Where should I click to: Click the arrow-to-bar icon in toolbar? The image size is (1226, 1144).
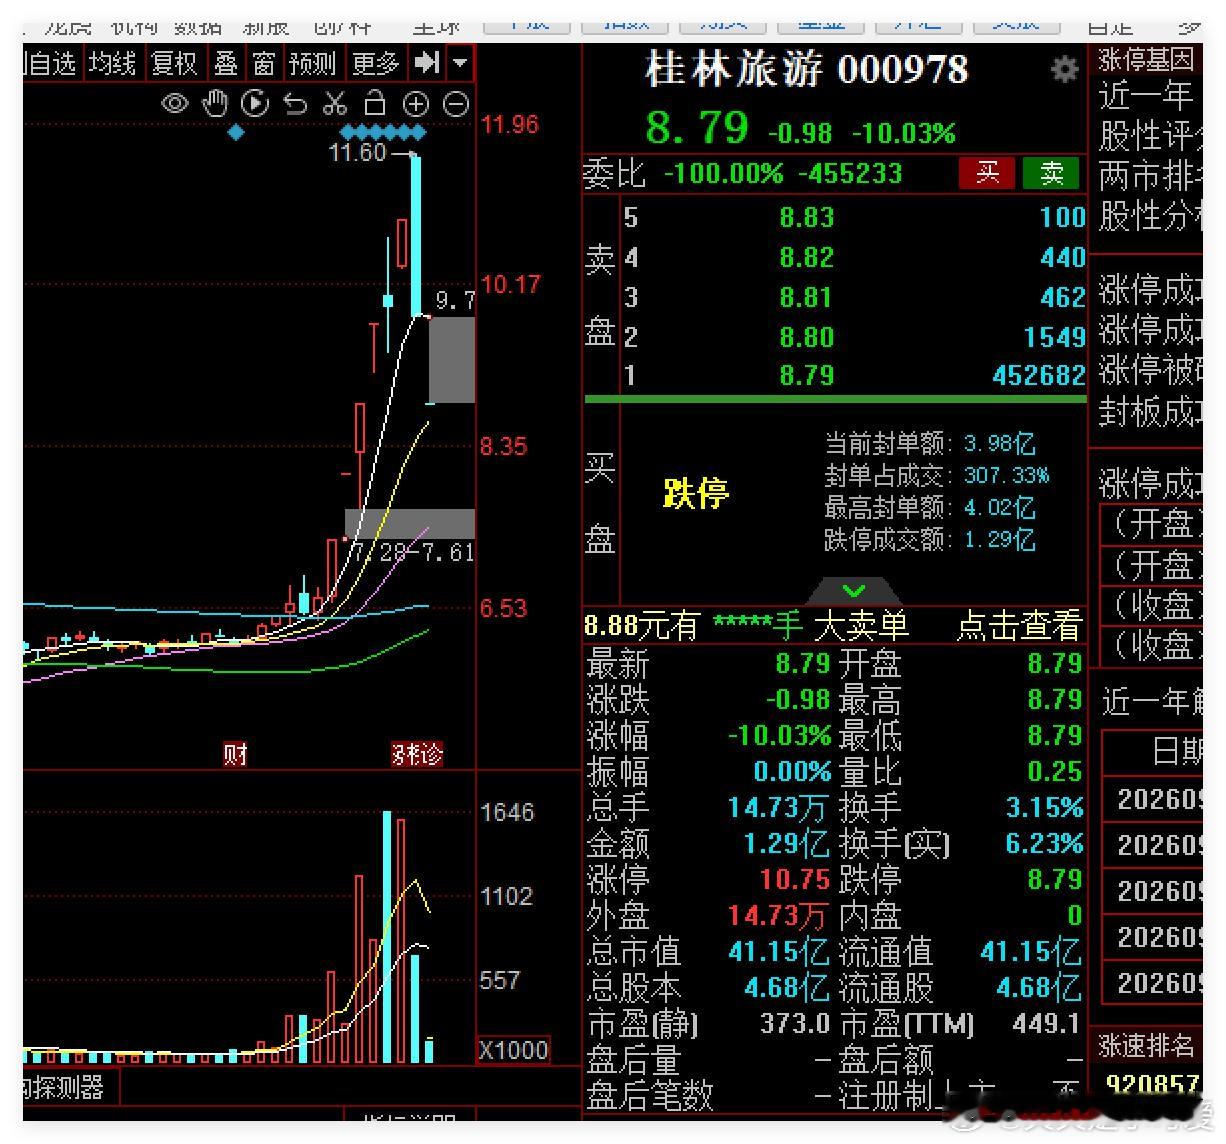coord(427,63)
